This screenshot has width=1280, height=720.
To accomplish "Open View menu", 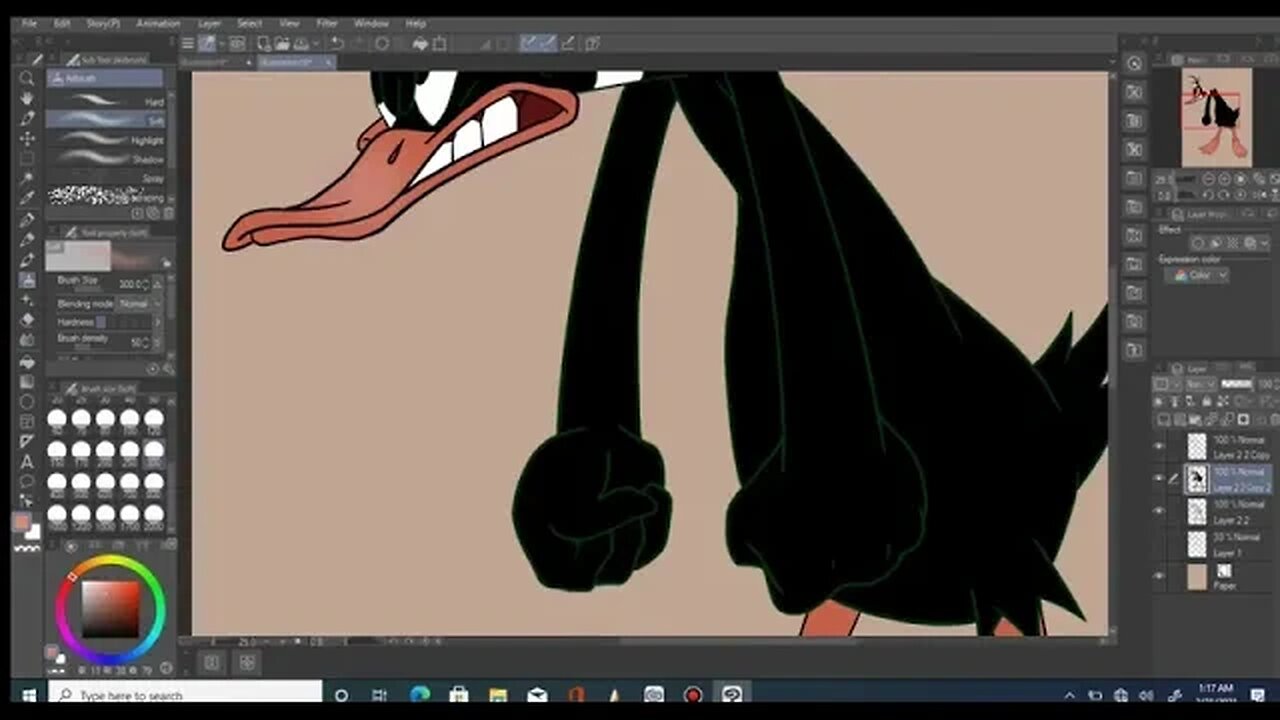I will [x=289, y=23].
